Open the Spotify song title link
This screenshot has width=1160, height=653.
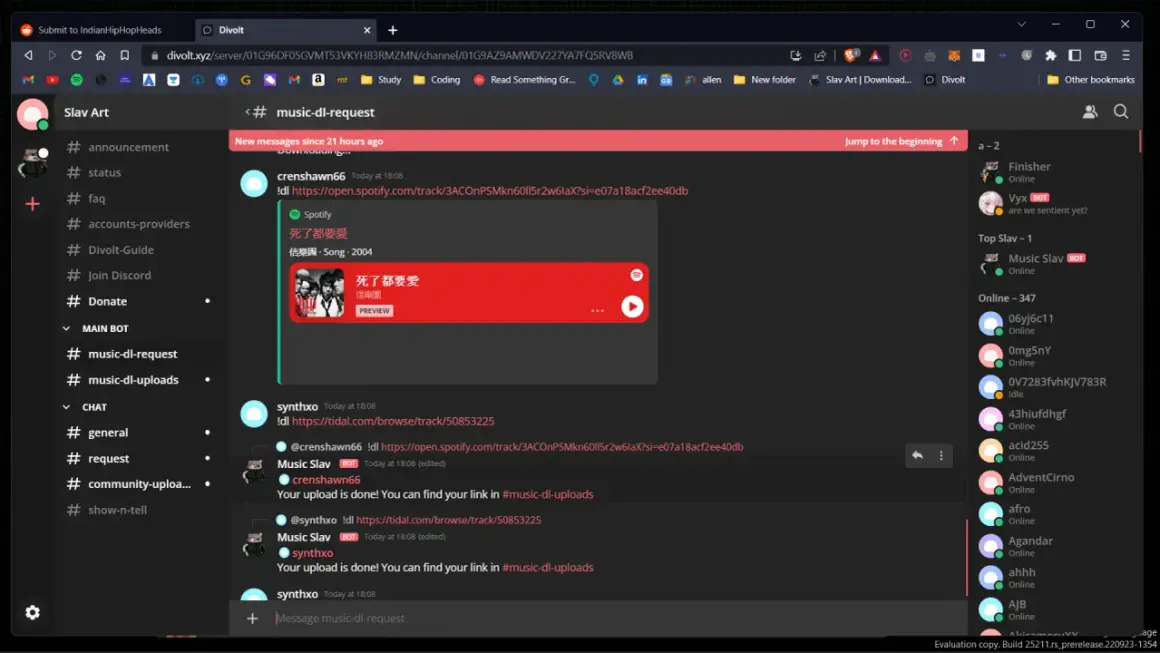[x=318, y=234]
